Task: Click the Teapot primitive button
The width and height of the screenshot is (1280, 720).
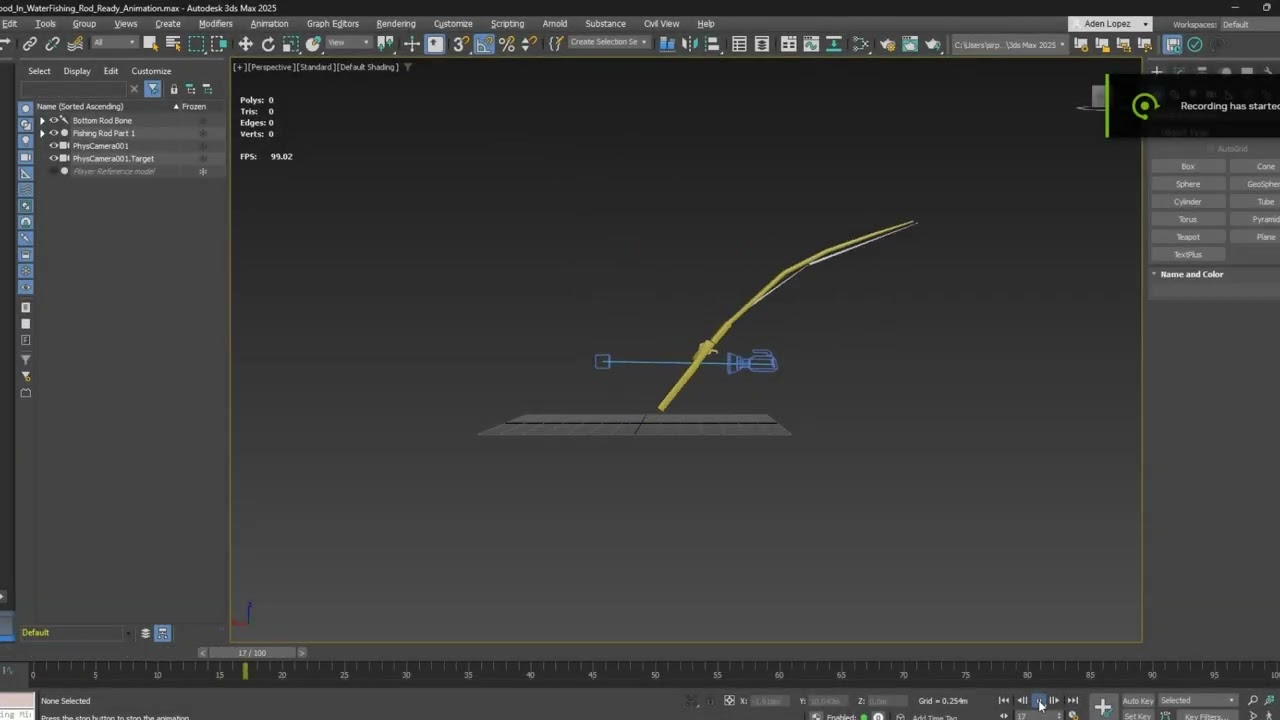Action: point(1188,237)
